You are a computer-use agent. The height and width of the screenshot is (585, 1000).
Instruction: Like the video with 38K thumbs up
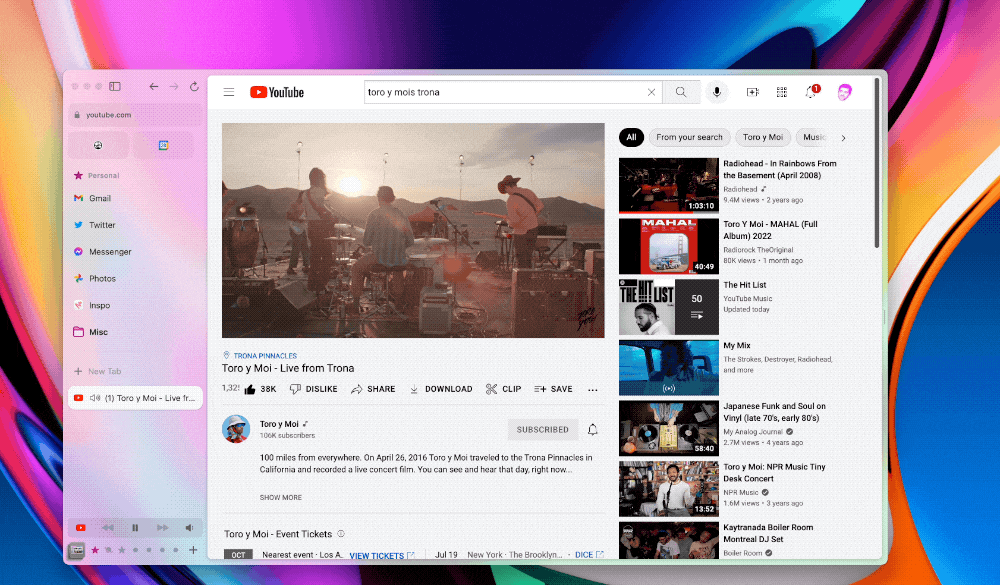point(260,389)
